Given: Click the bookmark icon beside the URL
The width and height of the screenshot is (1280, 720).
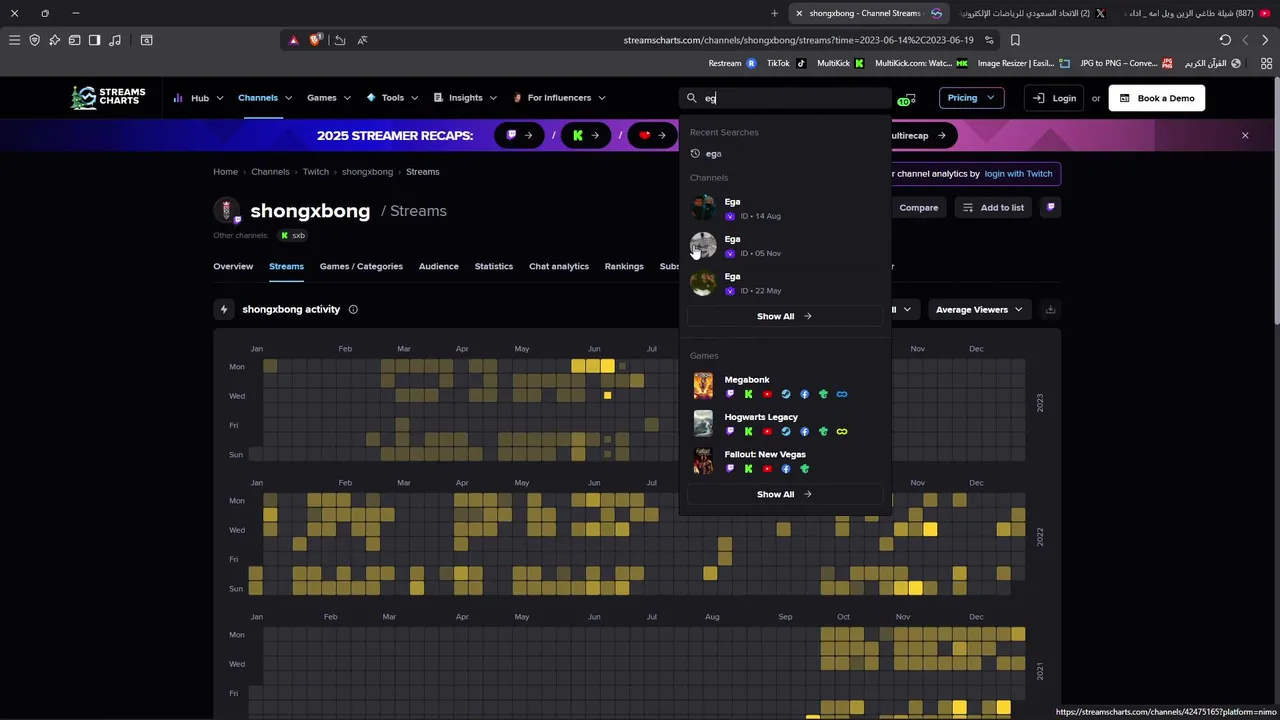Looking at the screenshot, I should tap(1015, 40).
